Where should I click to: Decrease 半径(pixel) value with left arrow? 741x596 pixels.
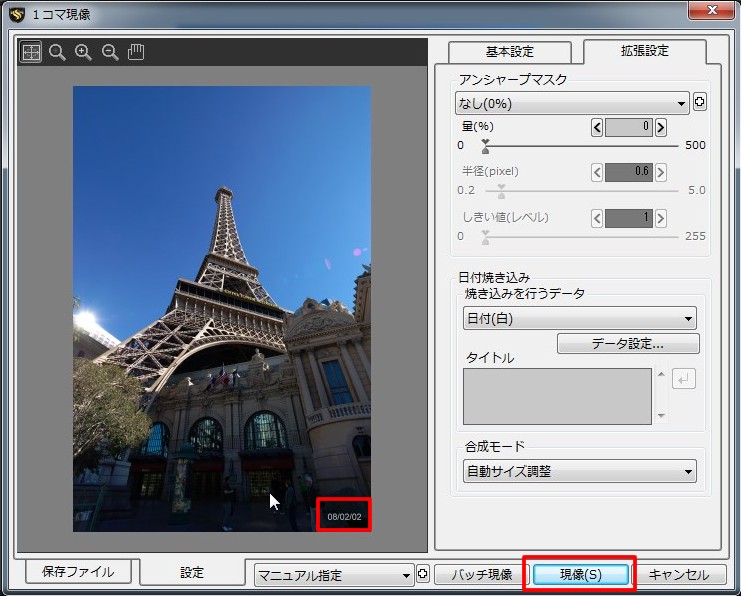point(597,173)
